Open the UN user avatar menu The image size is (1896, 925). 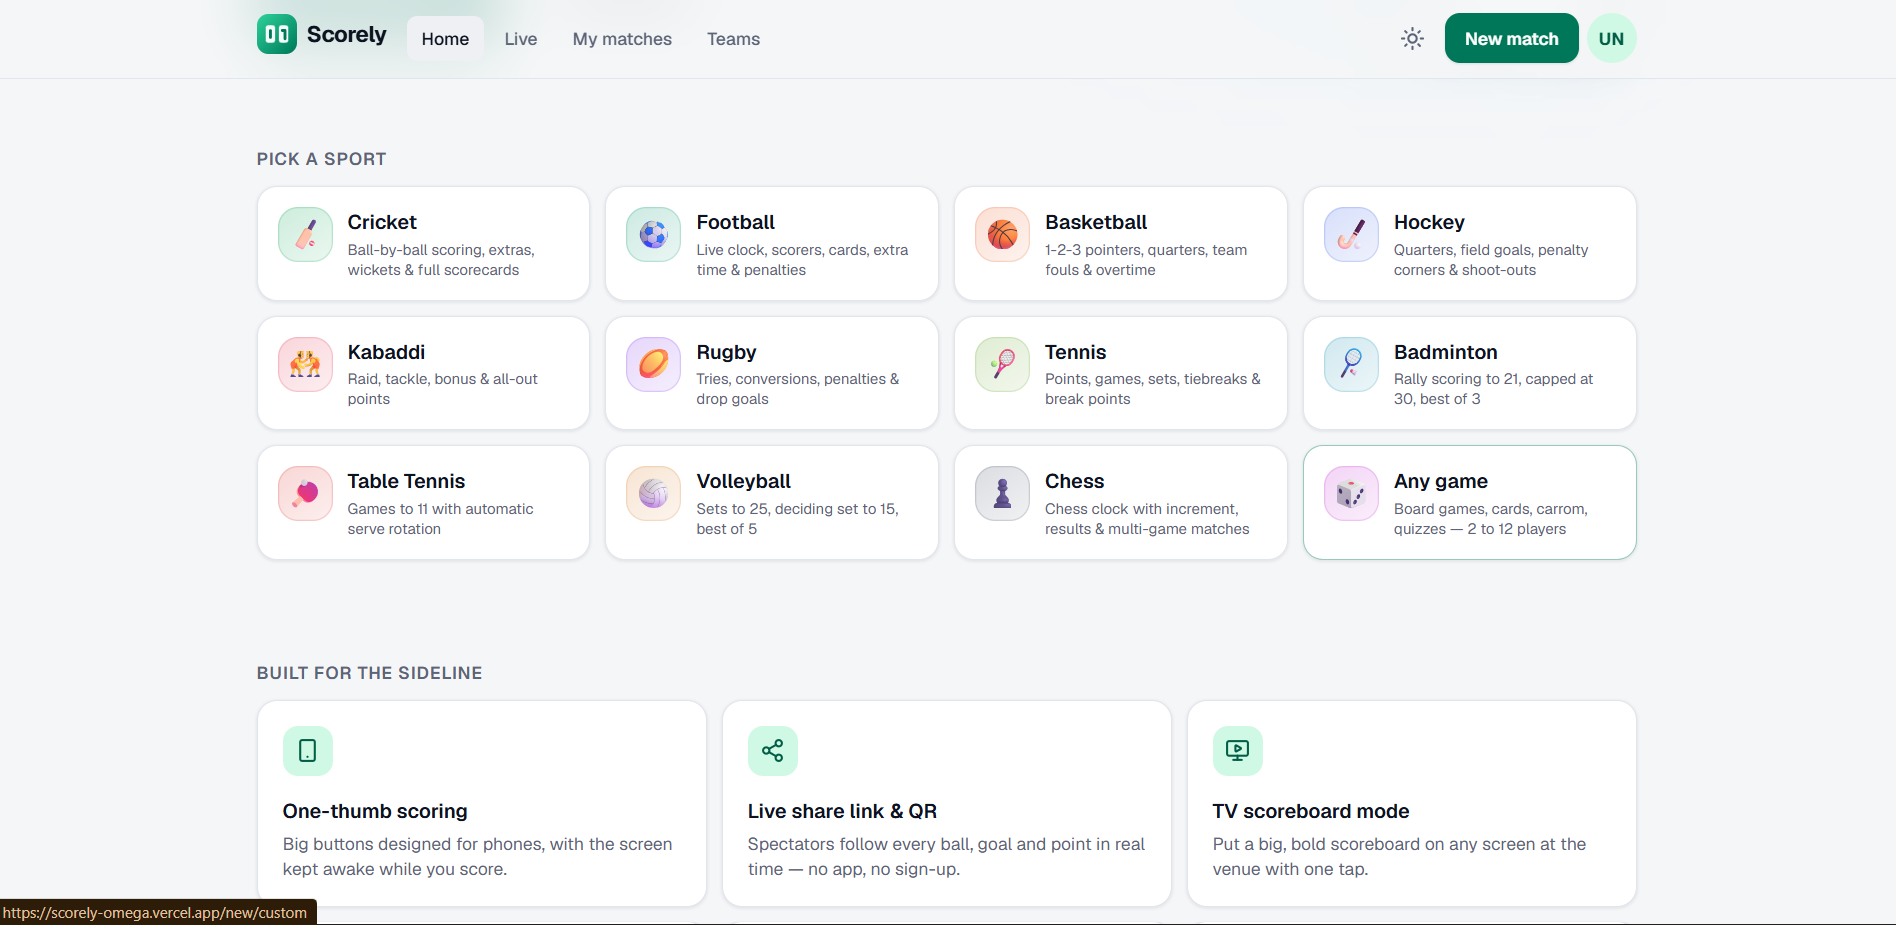pos(1611,39)
